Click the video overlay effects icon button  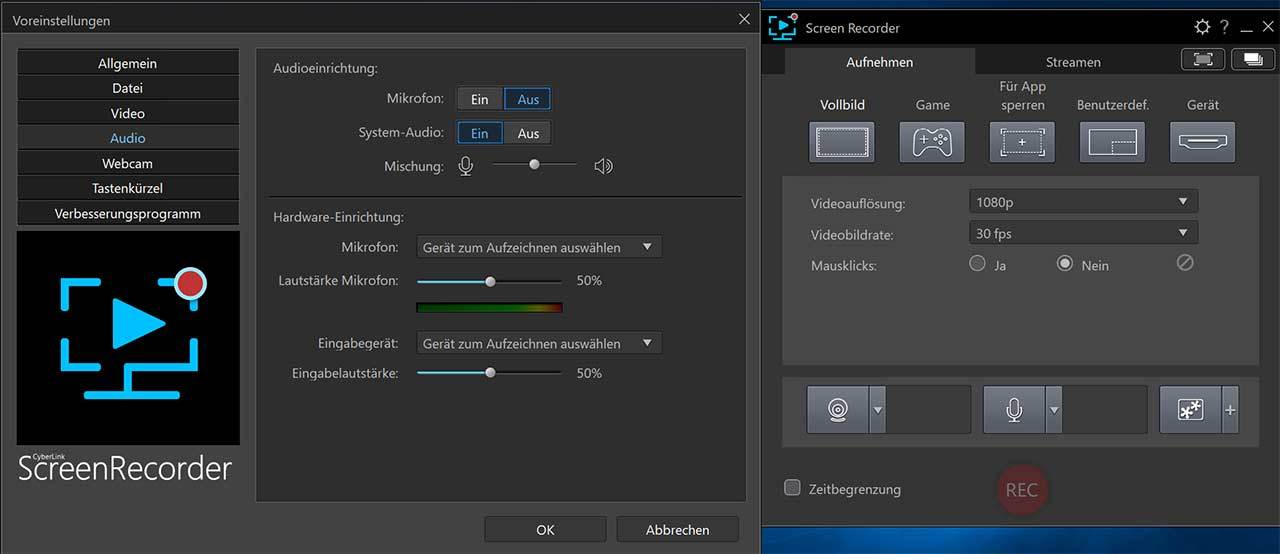[x=1190, y=410]
